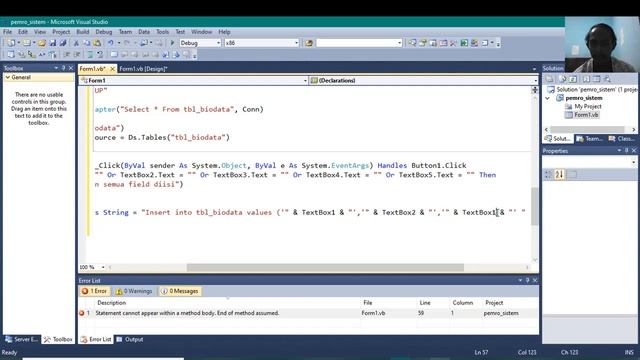Viewport: 640px width, 360px height.
Task: Click the Properties object selector field
Action: click(589, 162)
